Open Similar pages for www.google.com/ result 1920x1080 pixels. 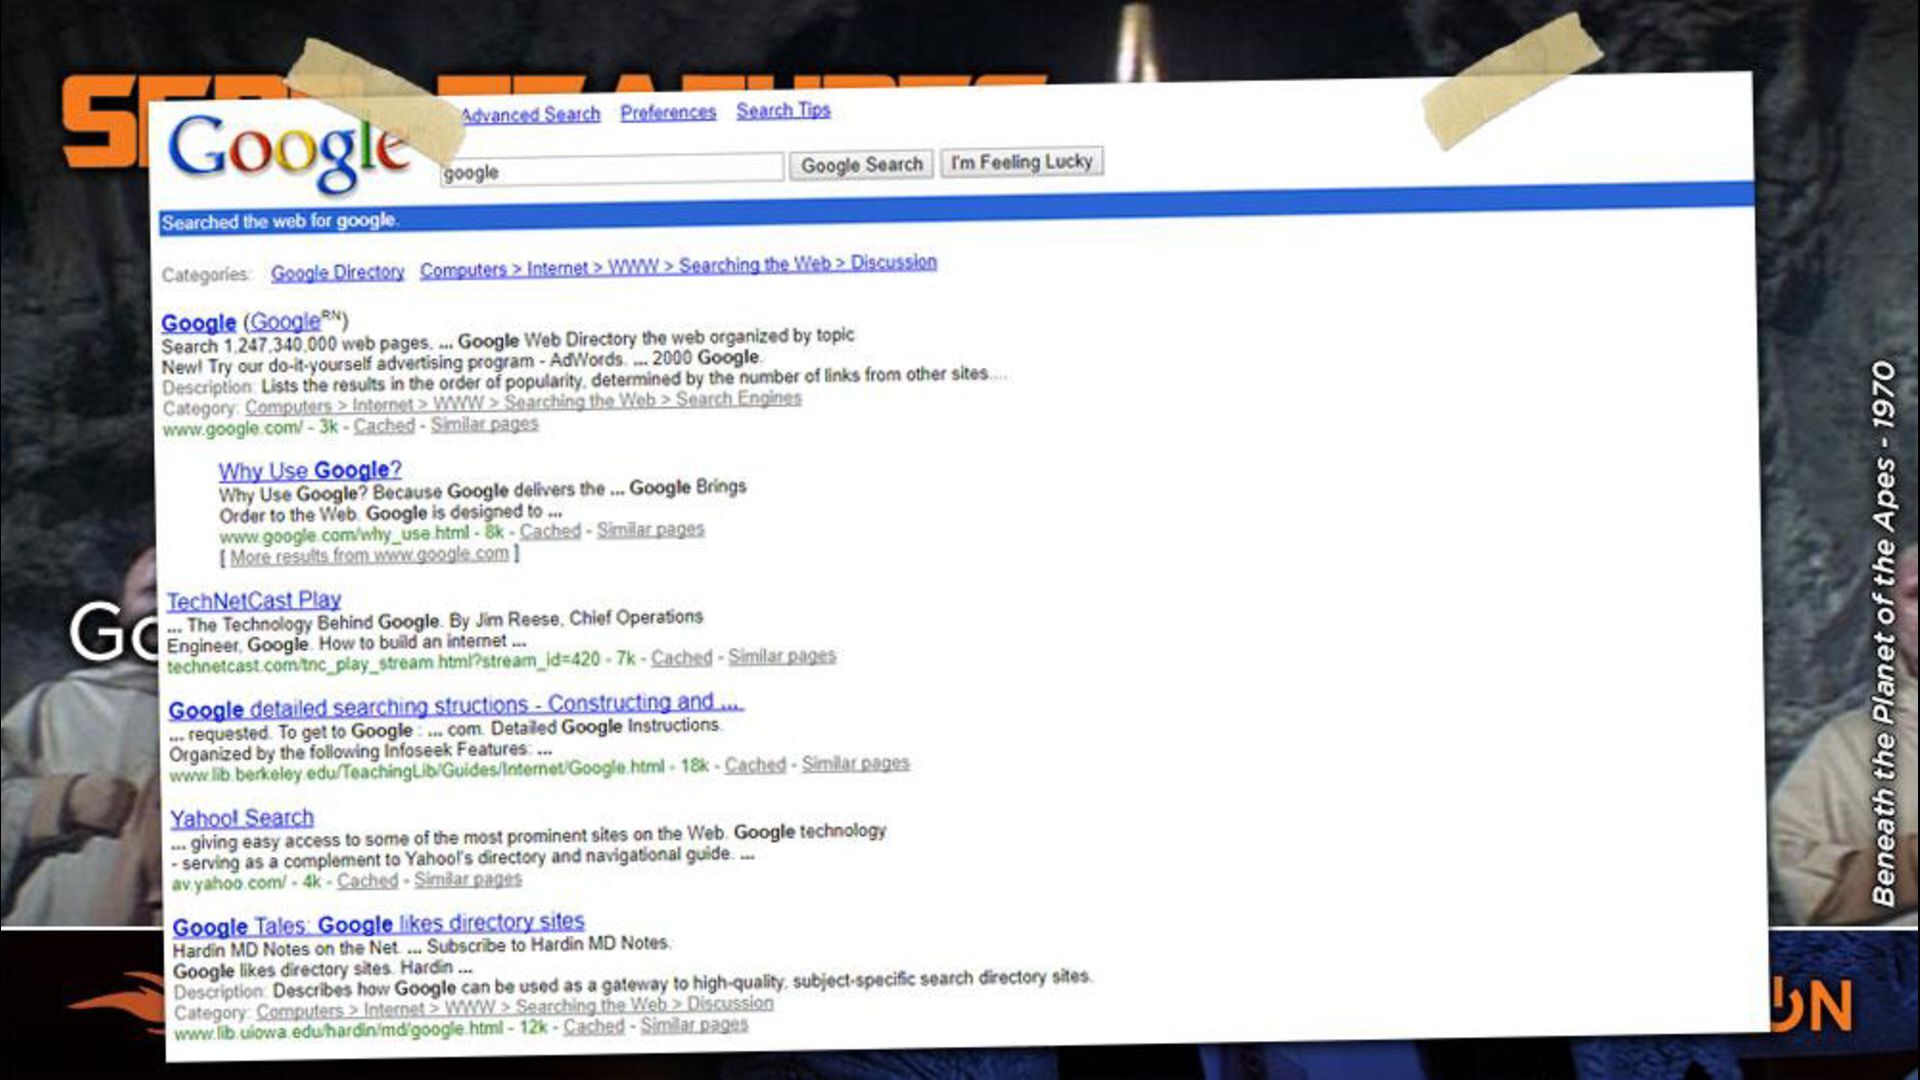pyautogui.click(x=484, y=424)
